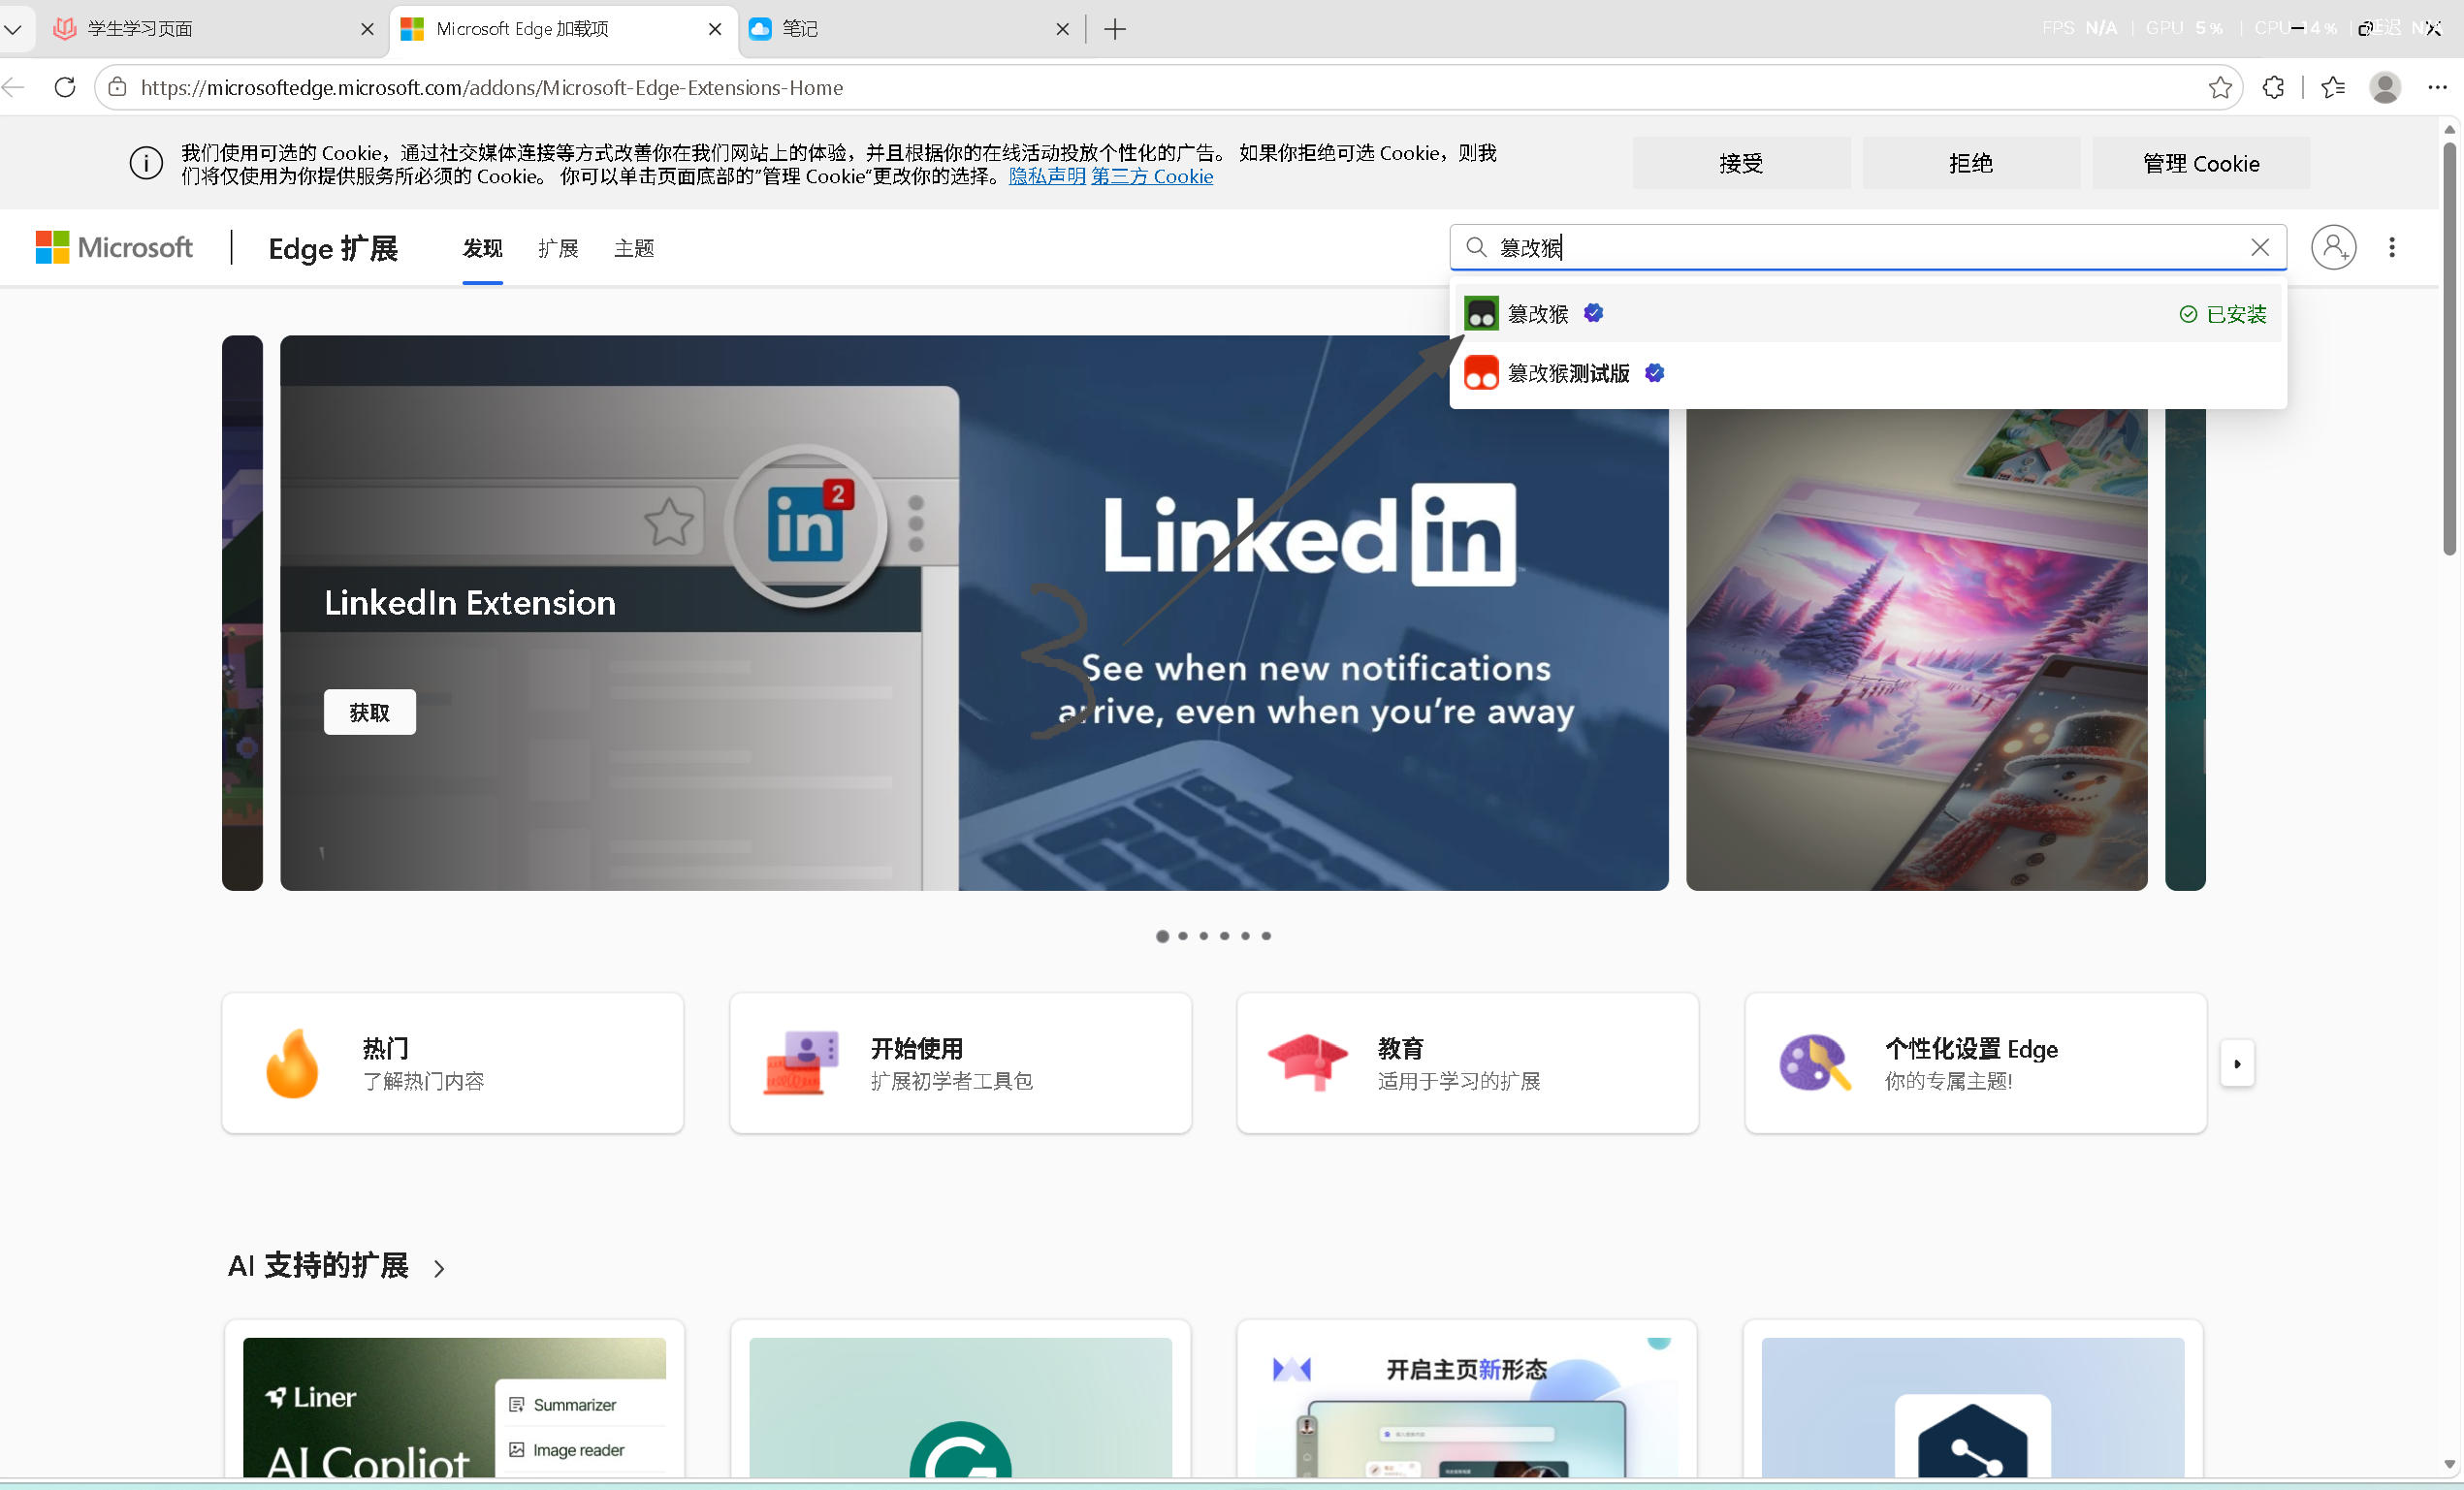
Task: Reject cookies with 拒绝 button
Action: [x=1970, y=163]
